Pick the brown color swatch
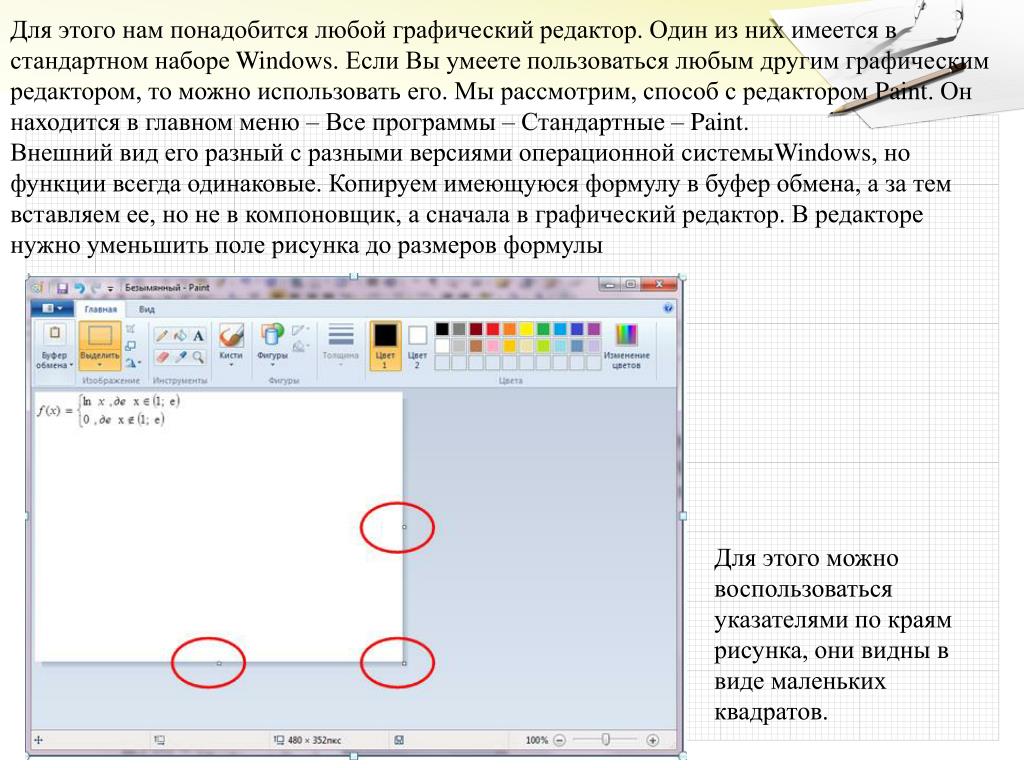This screenshot has width=1024, height=768. pyautogui.click(x=476, y=345)
